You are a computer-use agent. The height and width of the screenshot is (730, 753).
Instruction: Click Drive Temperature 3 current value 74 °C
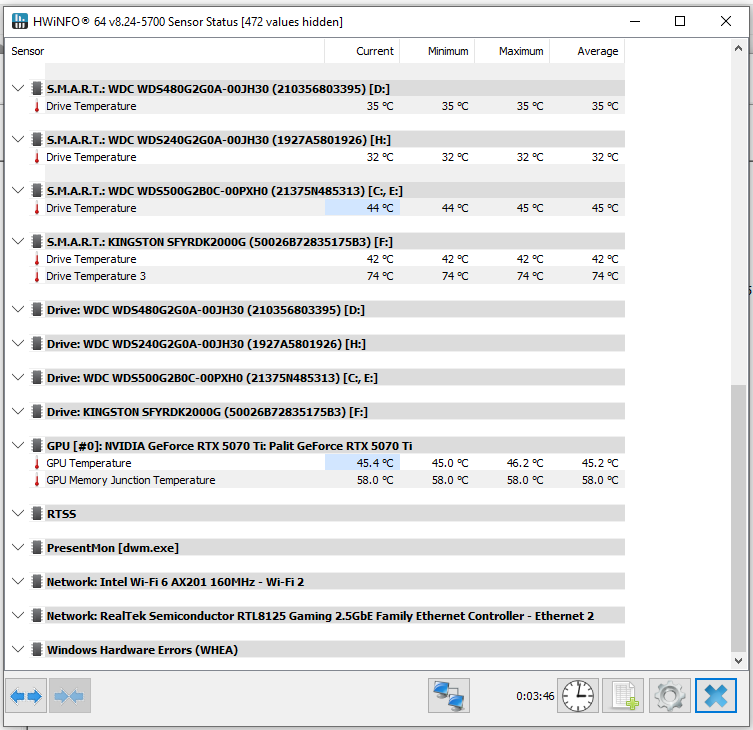pyautogui.click(x=380, y=276)
